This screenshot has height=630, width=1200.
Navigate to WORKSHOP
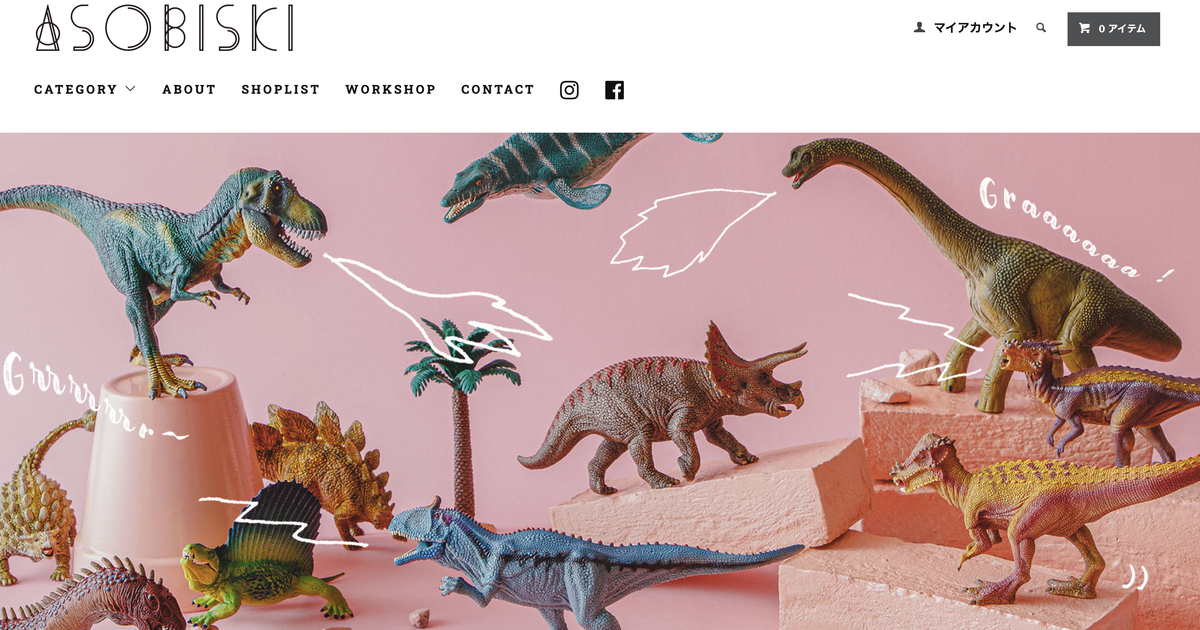coord(391,89)
